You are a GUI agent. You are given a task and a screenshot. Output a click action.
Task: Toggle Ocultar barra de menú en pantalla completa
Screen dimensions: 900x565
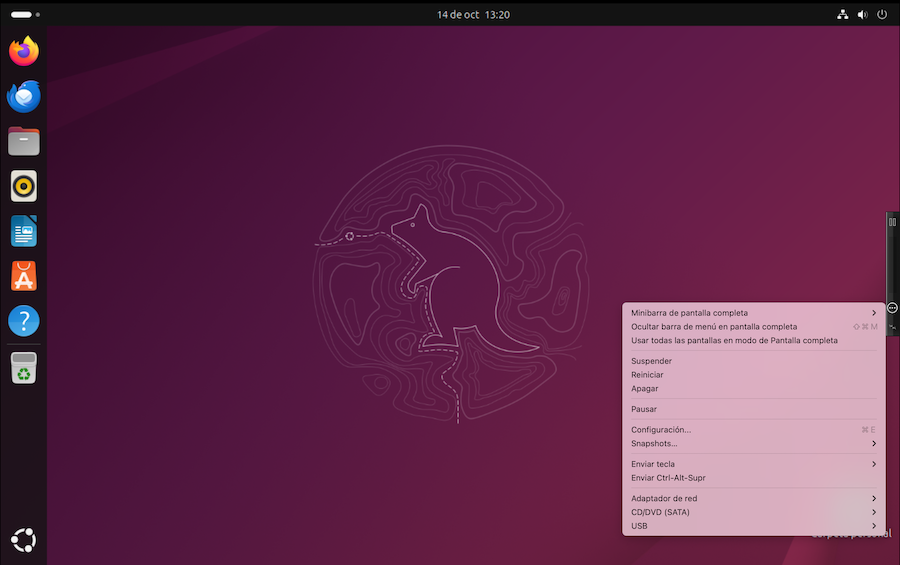coord(714,327)
